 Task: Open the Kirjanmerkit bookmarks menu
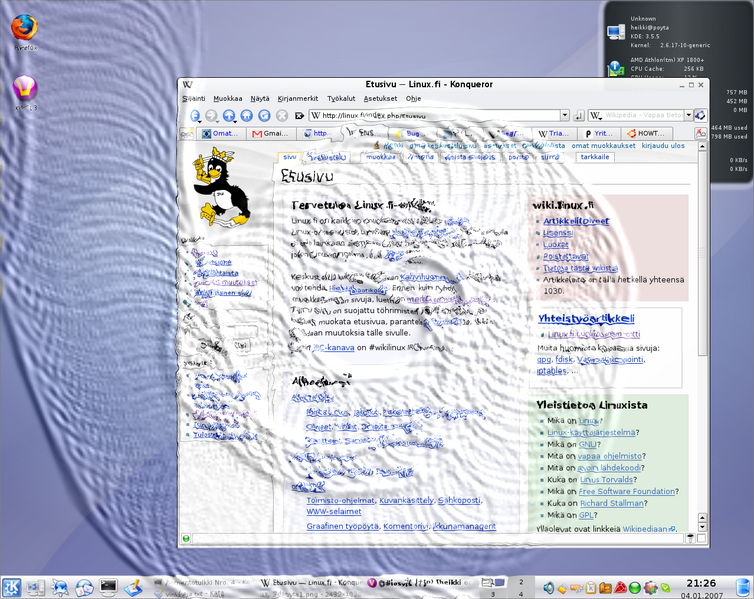[297, 99]
